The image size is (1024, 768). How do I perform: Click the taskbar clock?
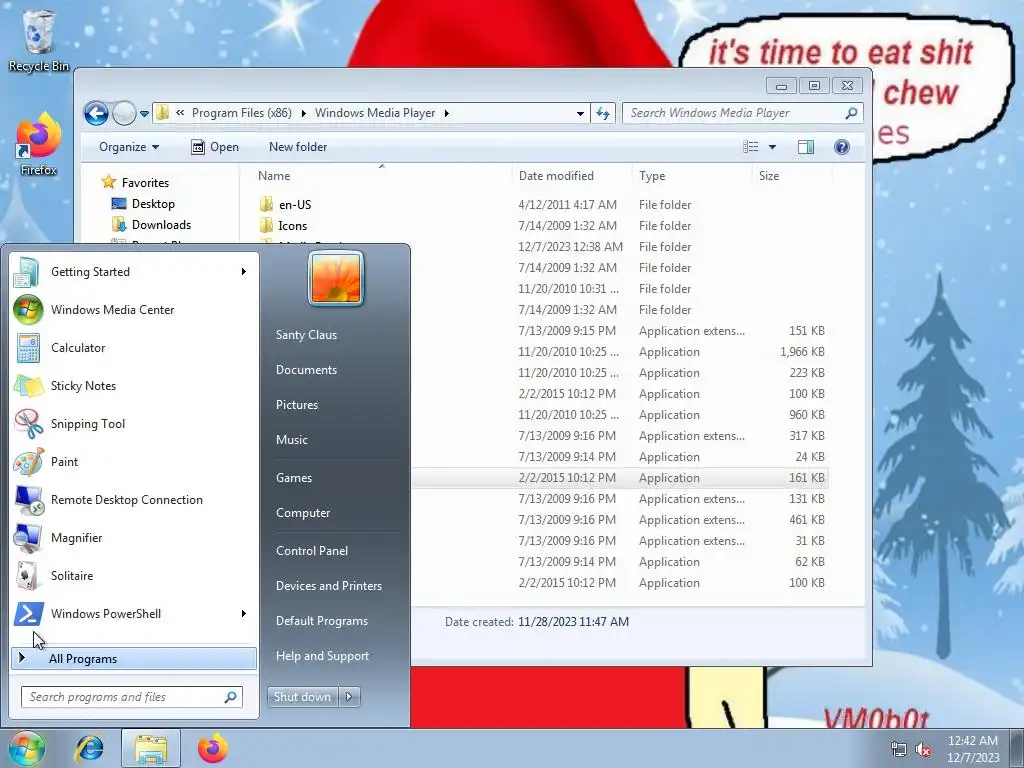point(973,749)
